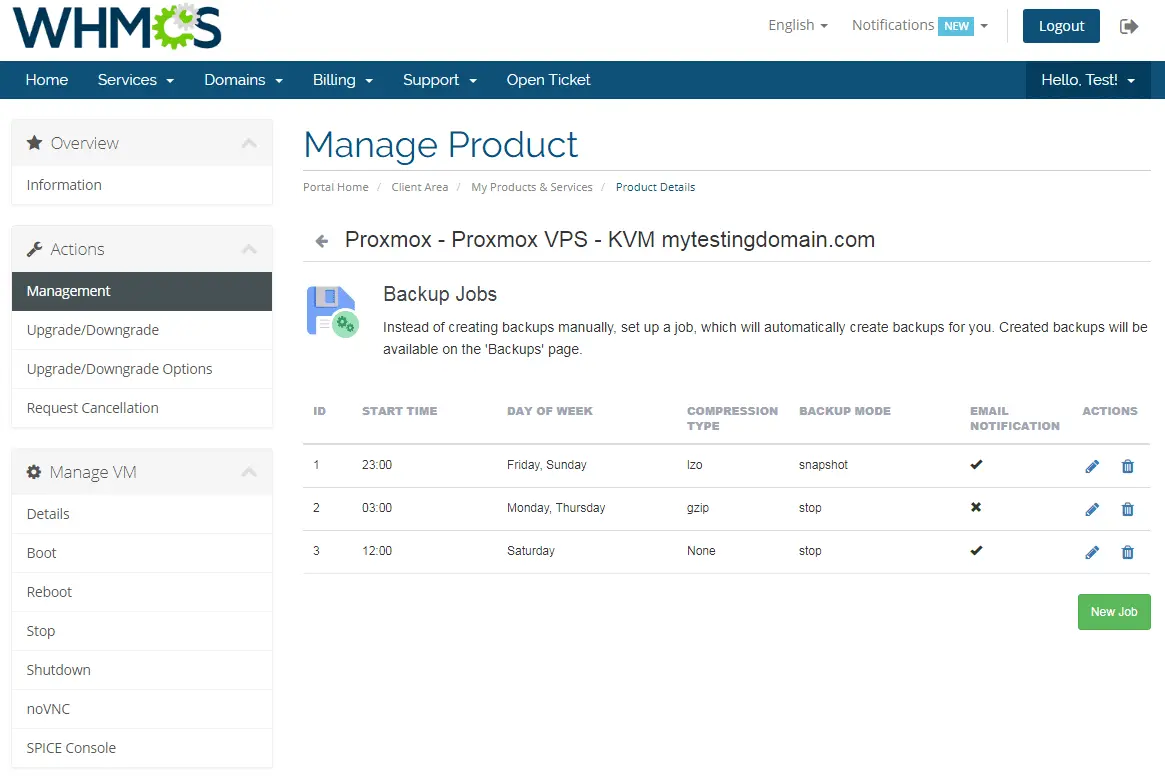The height and width of the screenshot is (778, 1165).
Task: Click the ID column header
Action: tap(319, 411)
